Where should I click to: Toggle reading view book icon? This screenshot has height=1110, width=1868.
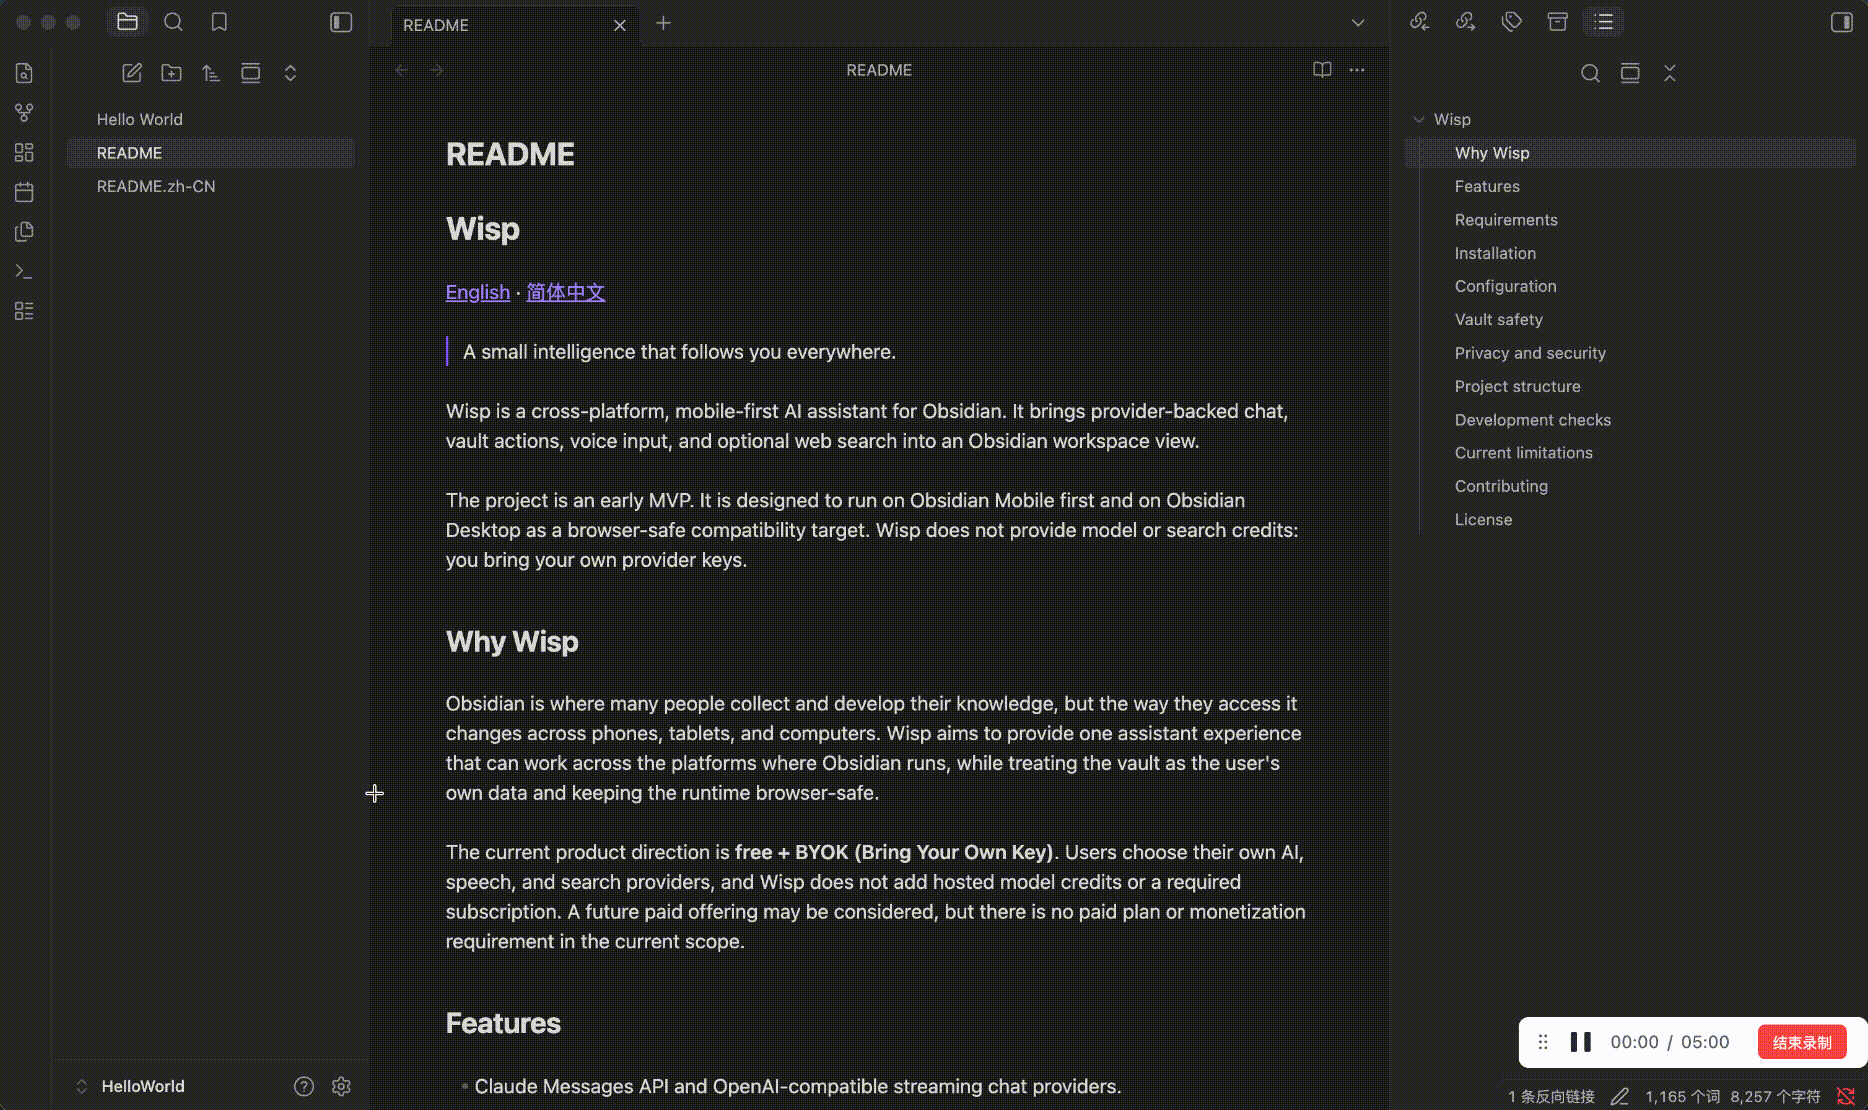[1322, 70]
